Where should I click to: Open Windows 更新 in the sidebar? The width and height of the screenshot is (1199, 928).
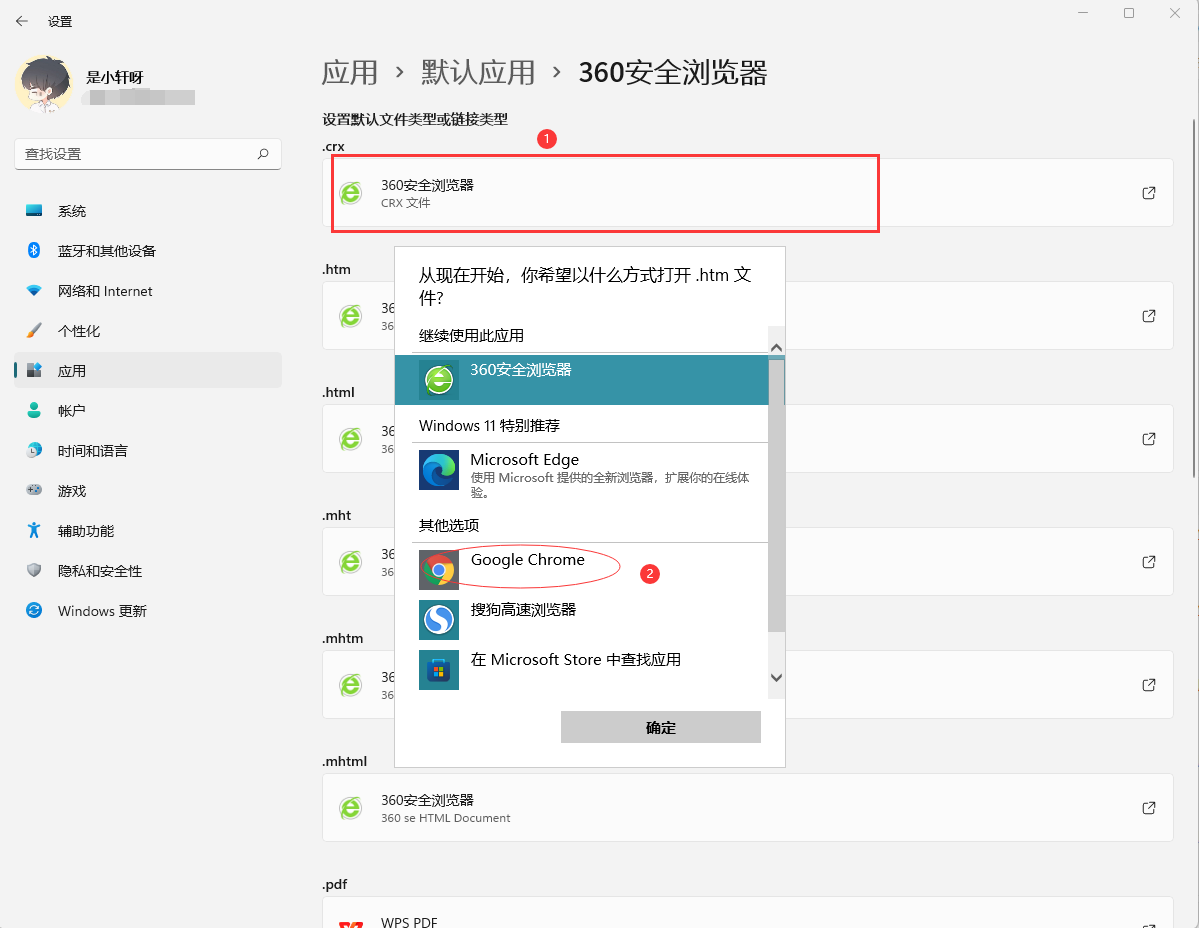[x=102, y=611]
